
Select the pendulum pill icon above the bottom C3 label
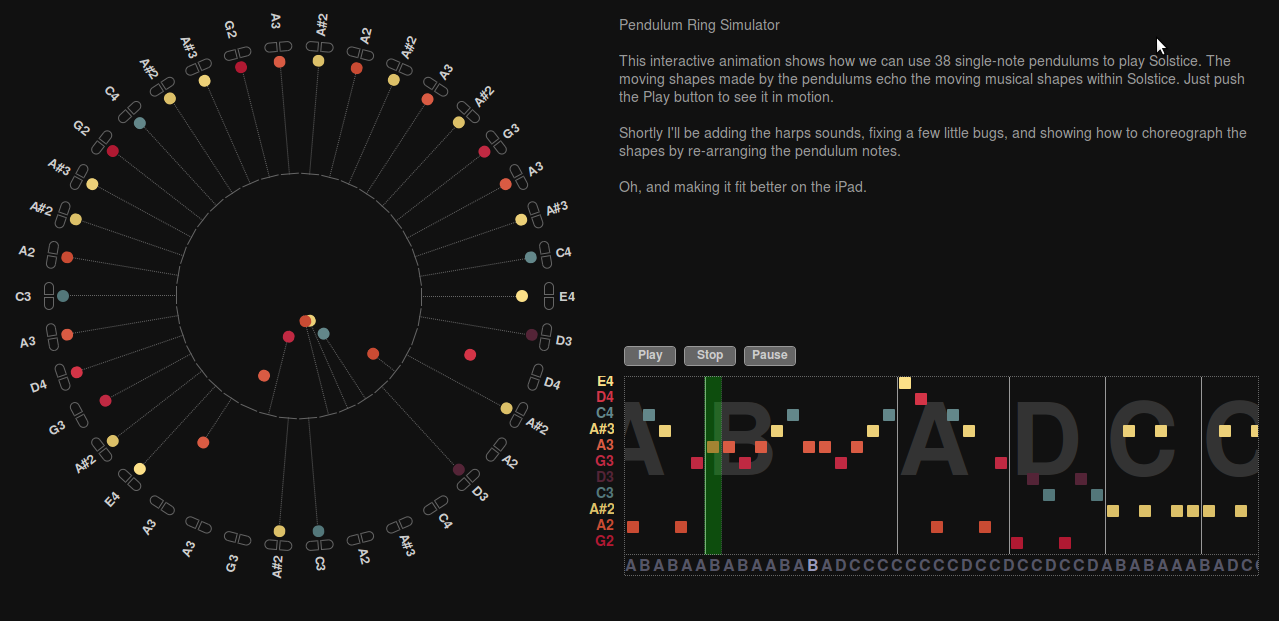[319, 545]
